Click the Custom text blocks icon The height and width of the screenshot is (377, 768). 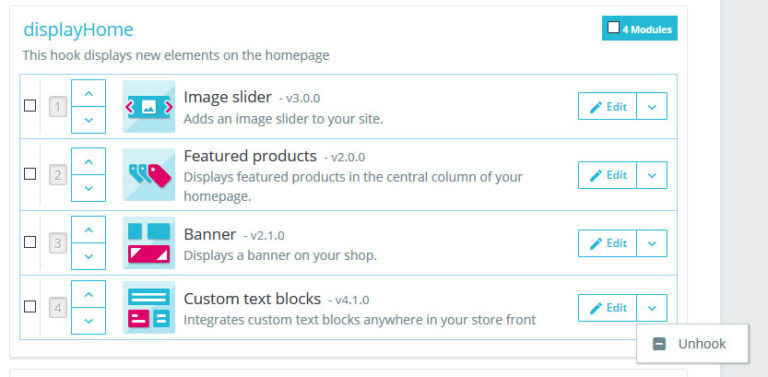tap(149, 307)
